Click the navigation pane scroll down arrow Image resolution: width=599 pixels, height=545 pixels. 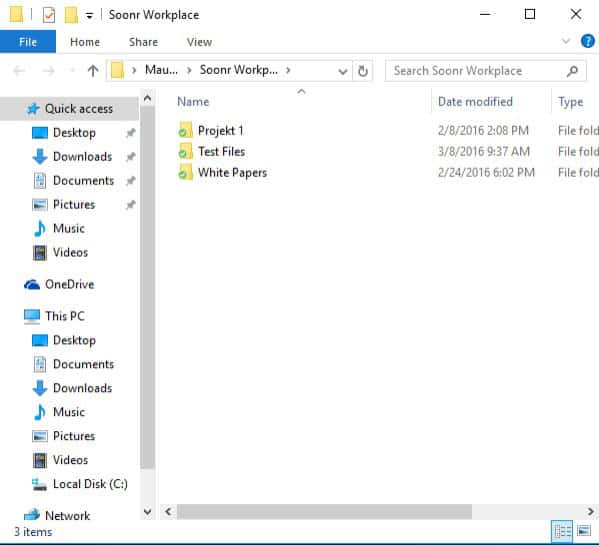tap(147, 511)
